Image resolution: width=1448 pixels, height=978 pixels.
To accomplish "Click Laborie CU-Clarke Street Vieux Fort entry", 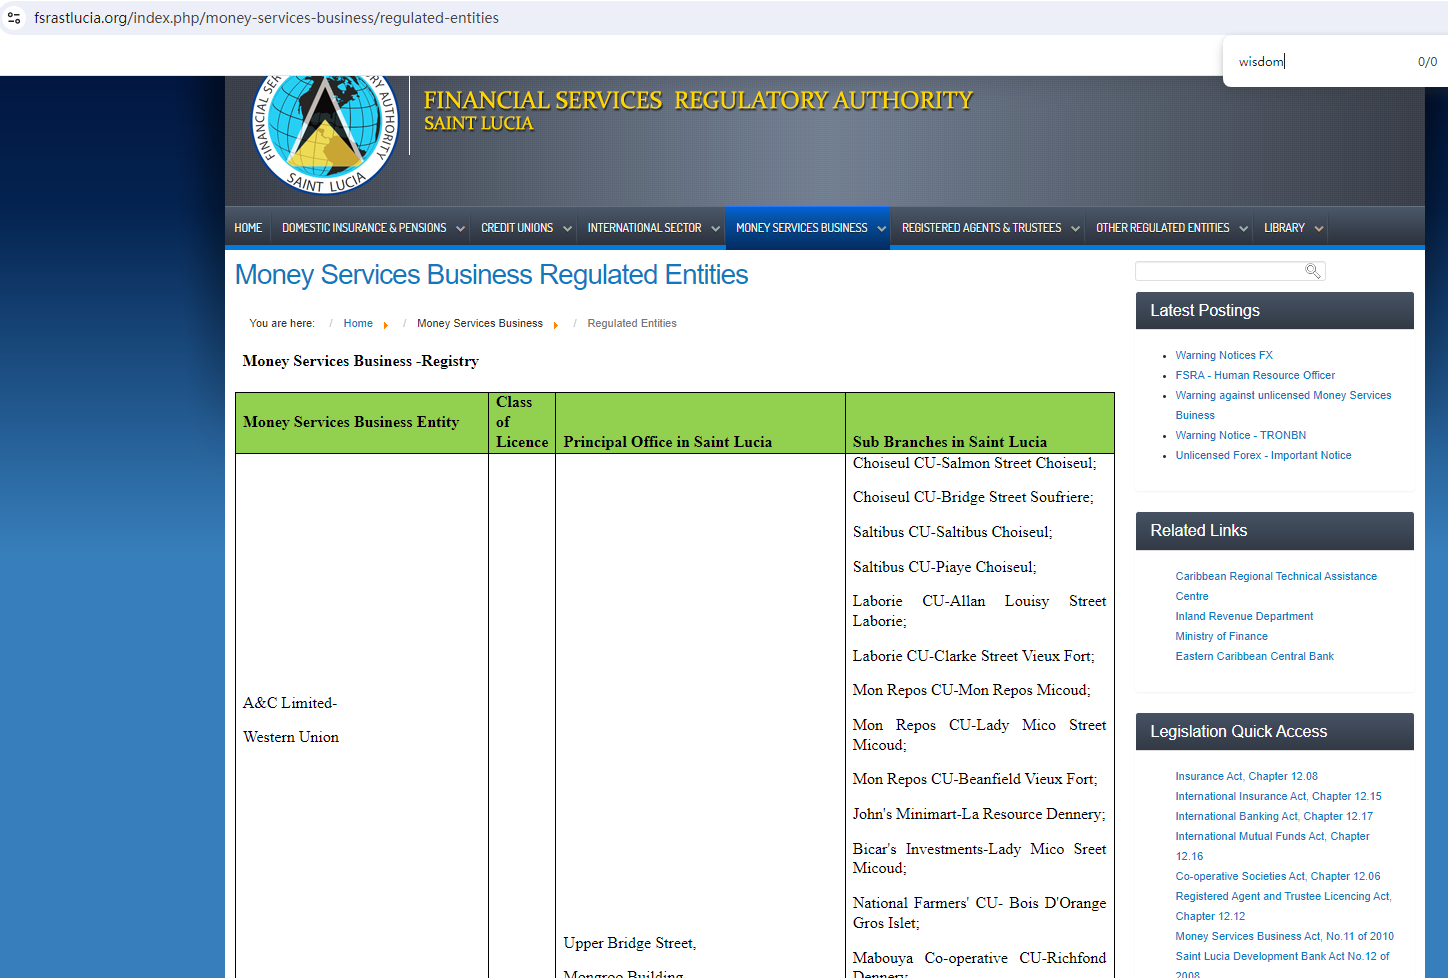I will 973,656.
